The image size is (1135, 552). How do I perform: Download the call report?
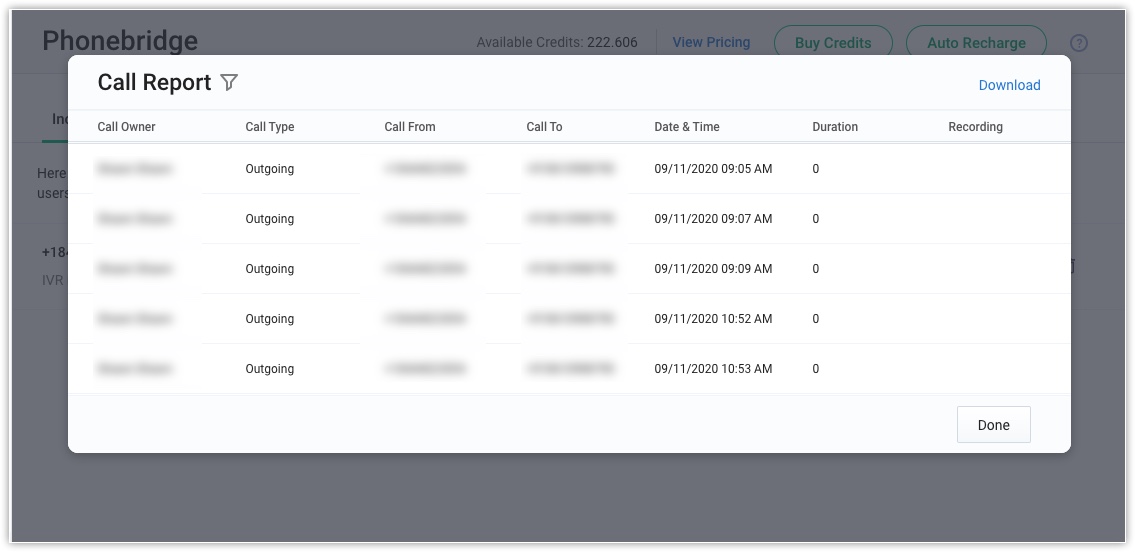tap(1009, 85)
